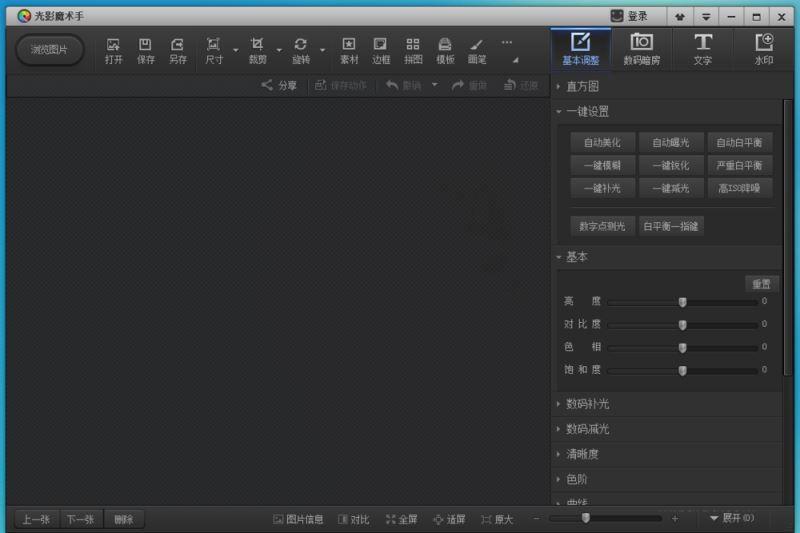
Task: Open the three-dots more tools menu
Action: [507, 43]
